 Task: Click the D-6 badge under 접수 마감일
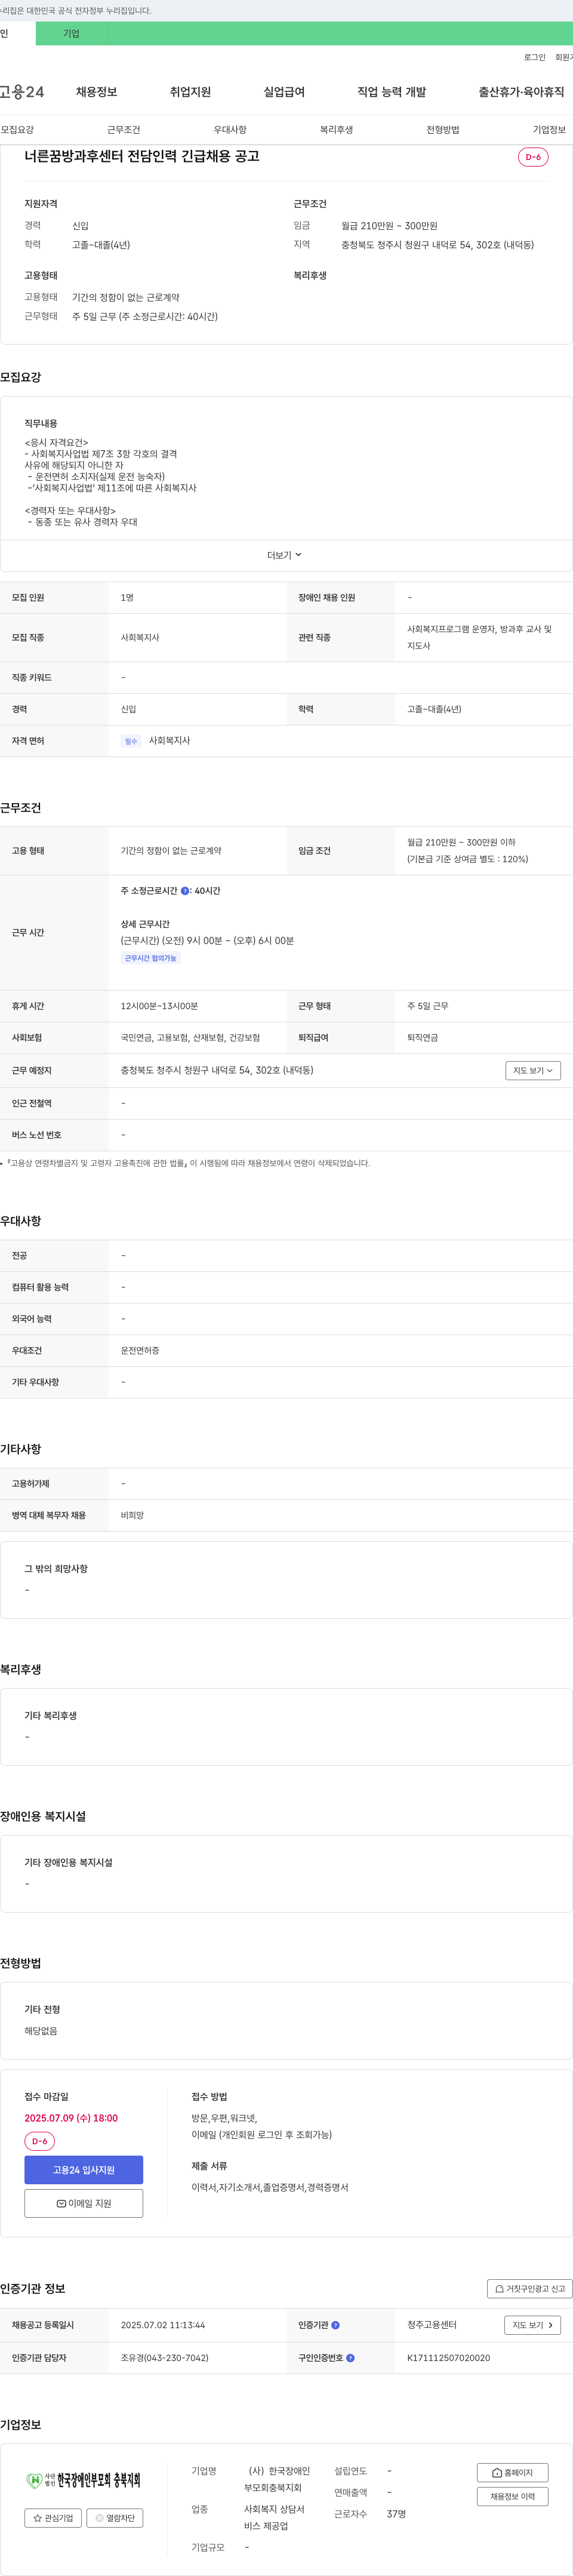click(x=40, y=2141)
